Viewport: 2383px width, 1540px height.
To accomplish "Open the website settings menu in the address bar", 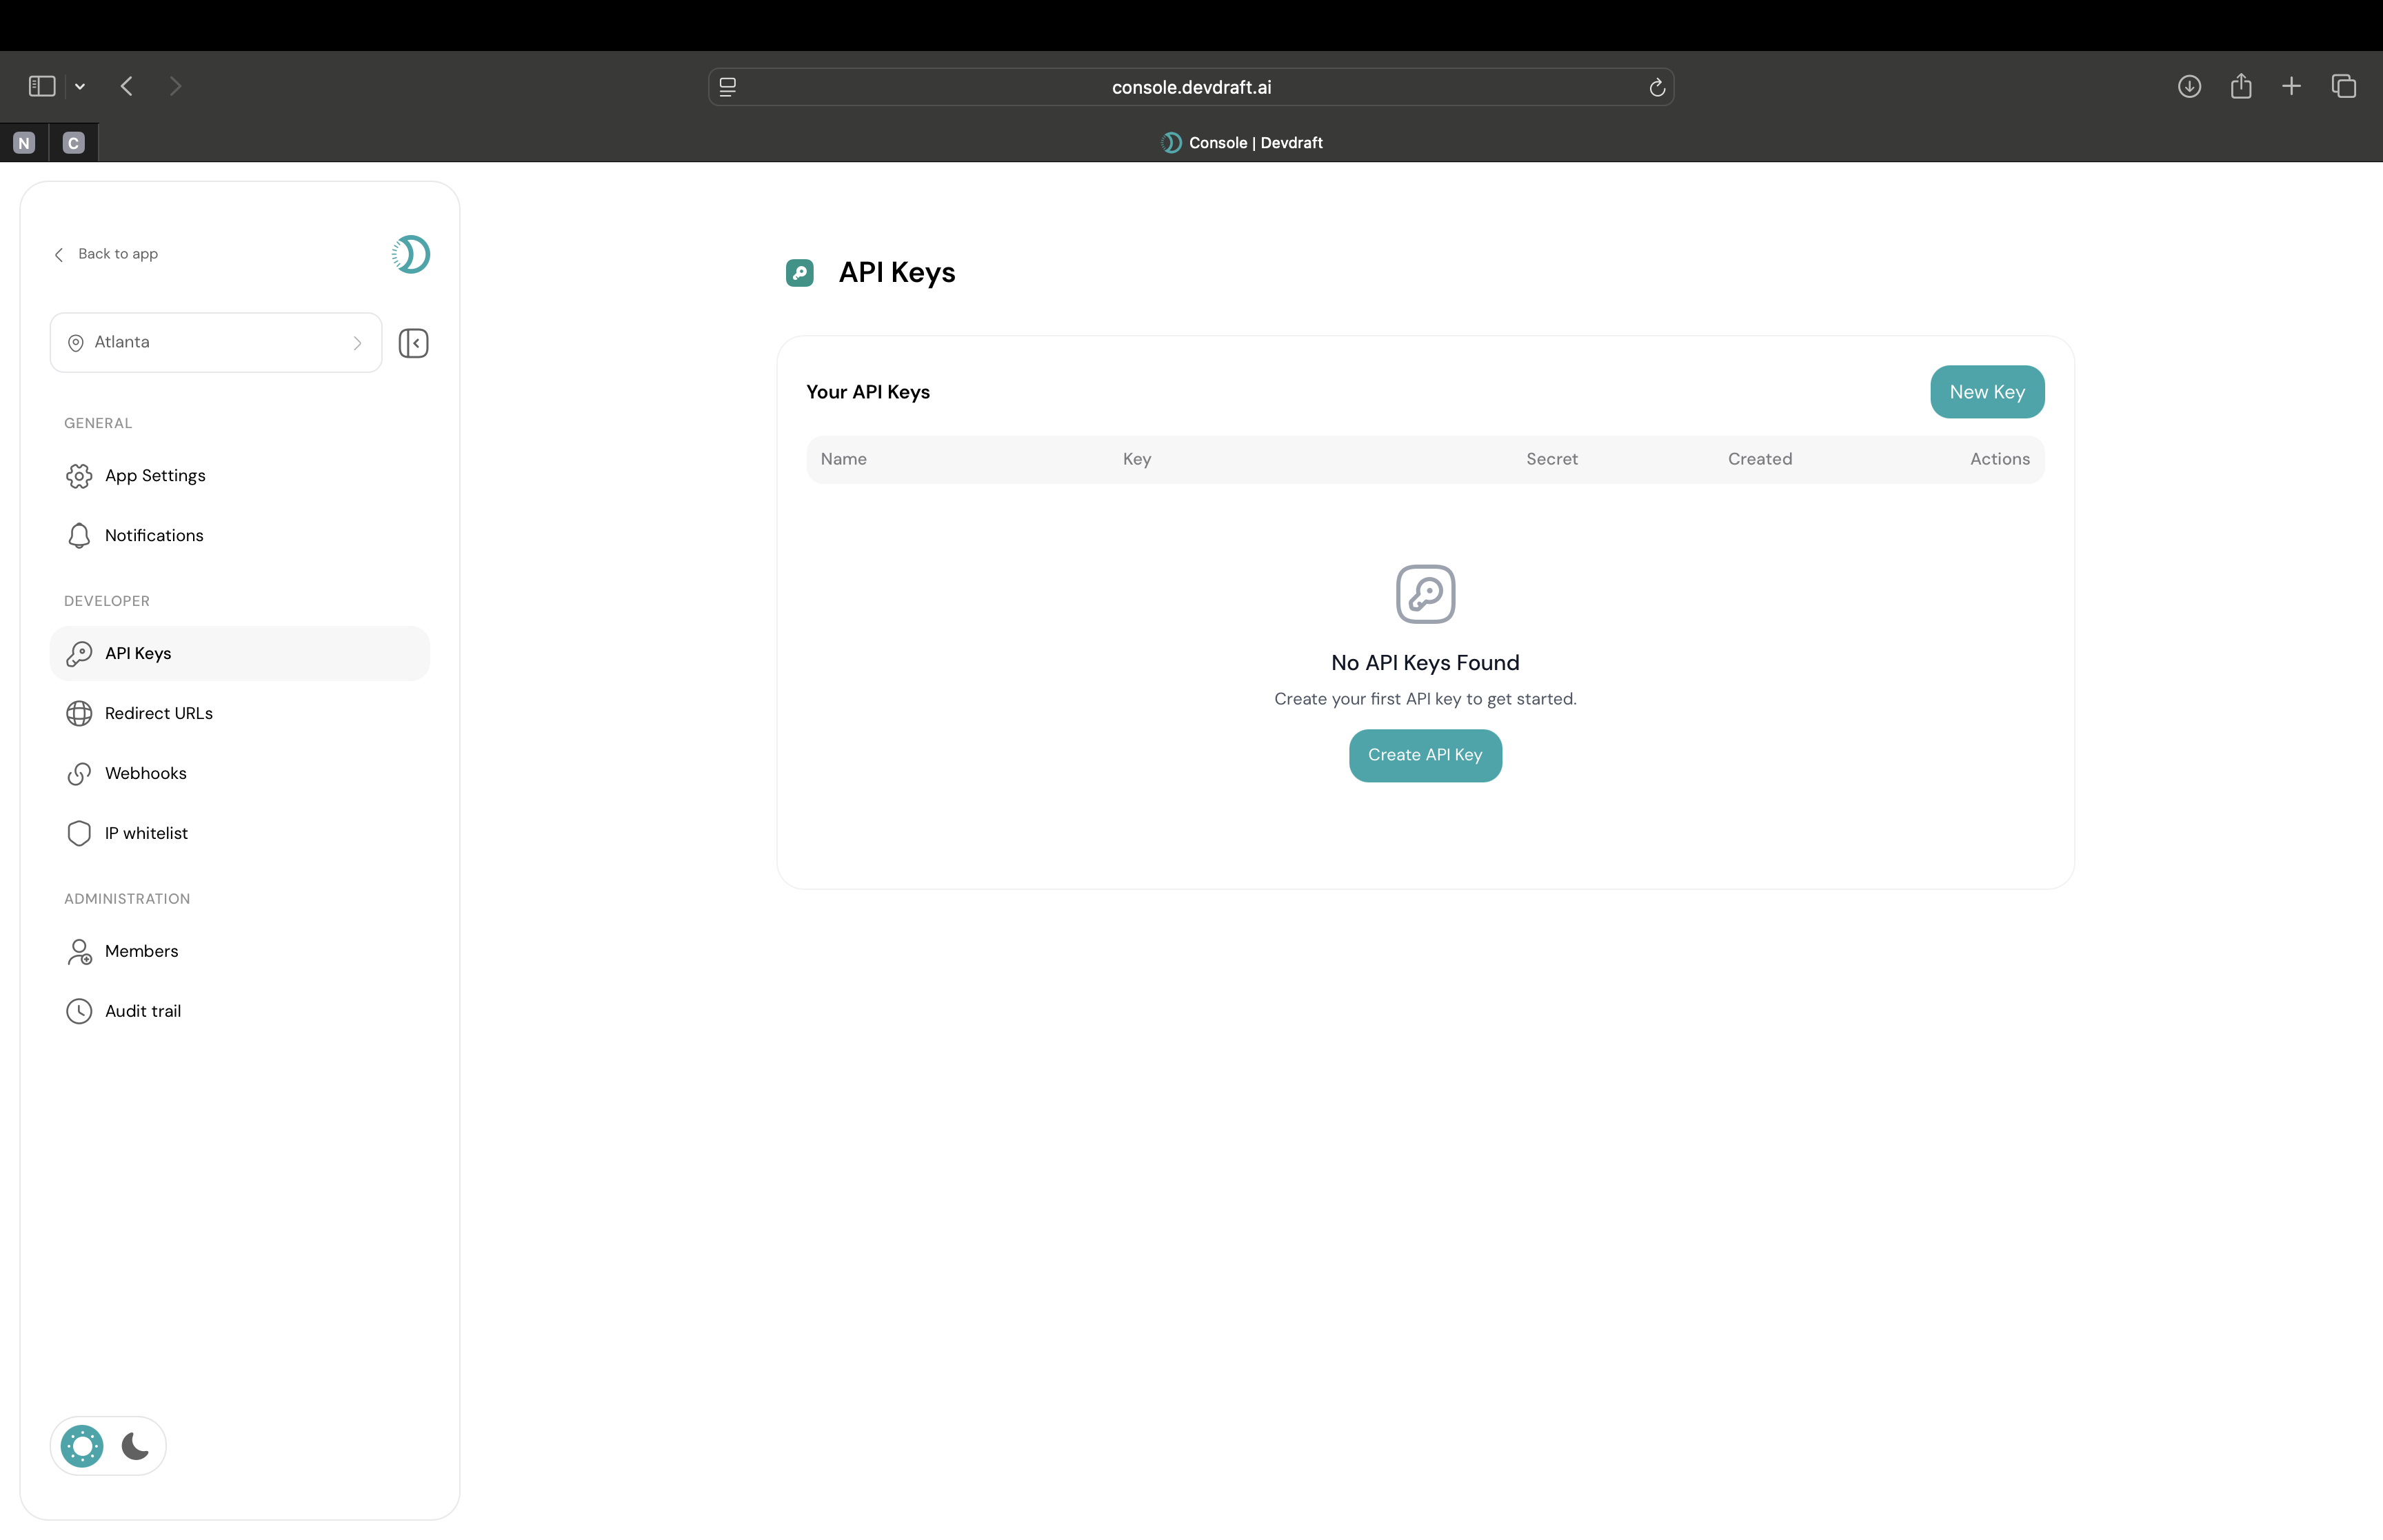I will (727, 87).
